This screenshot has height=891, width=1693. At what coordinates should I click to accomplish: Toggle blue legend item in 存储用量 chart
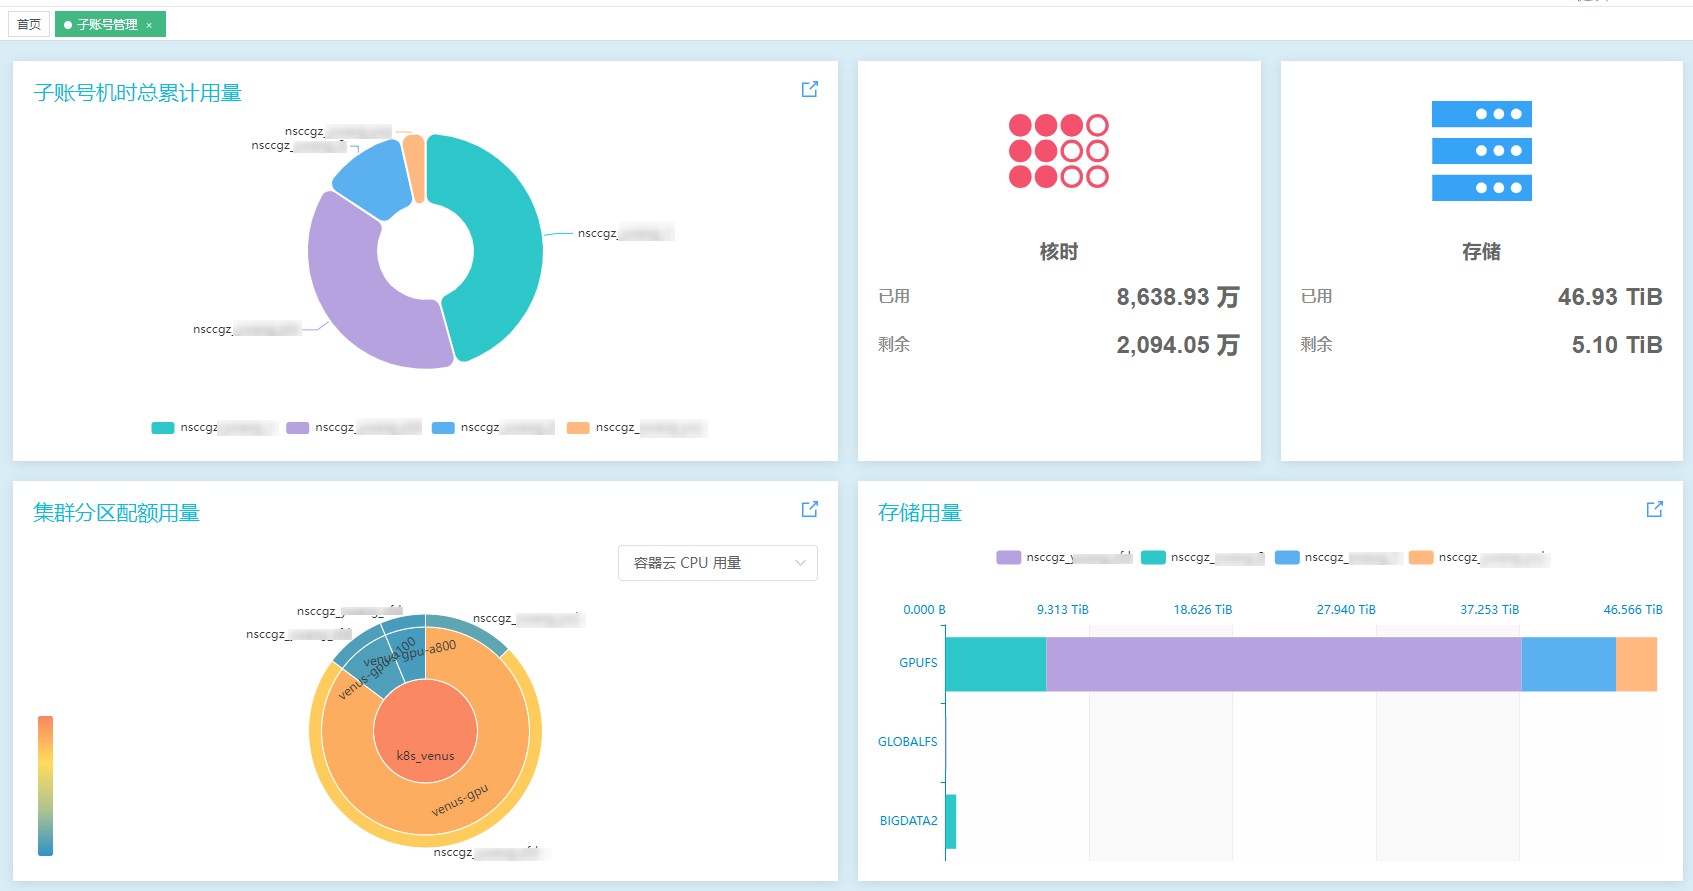tap(1287, 557)
